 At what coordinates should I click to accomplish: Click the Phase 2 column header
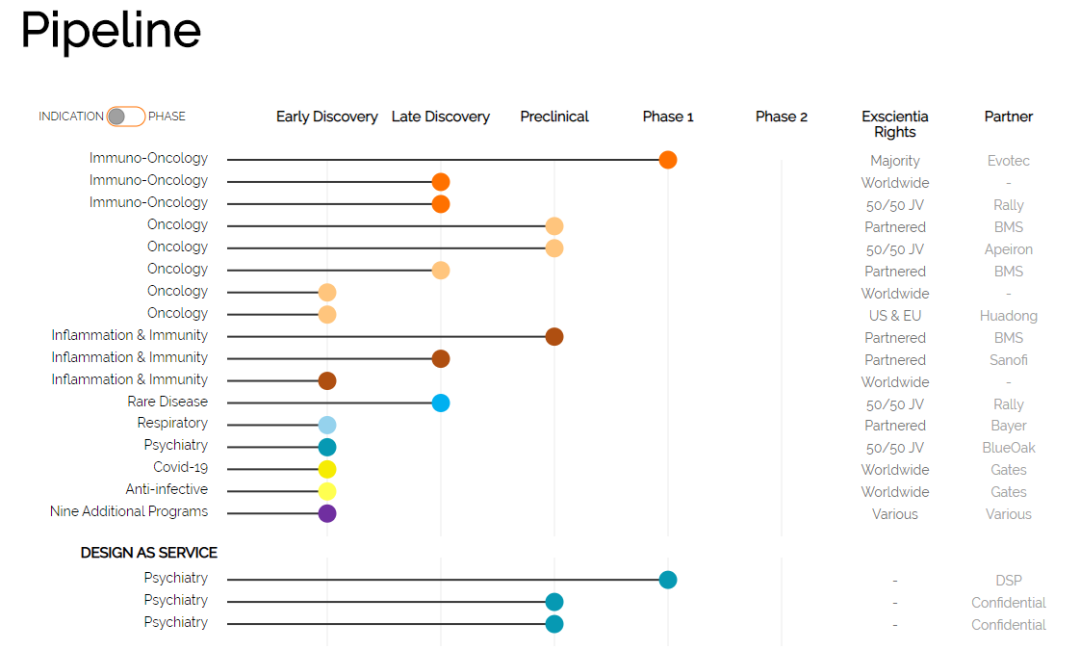pyautogui.click(x=781, y=117)
